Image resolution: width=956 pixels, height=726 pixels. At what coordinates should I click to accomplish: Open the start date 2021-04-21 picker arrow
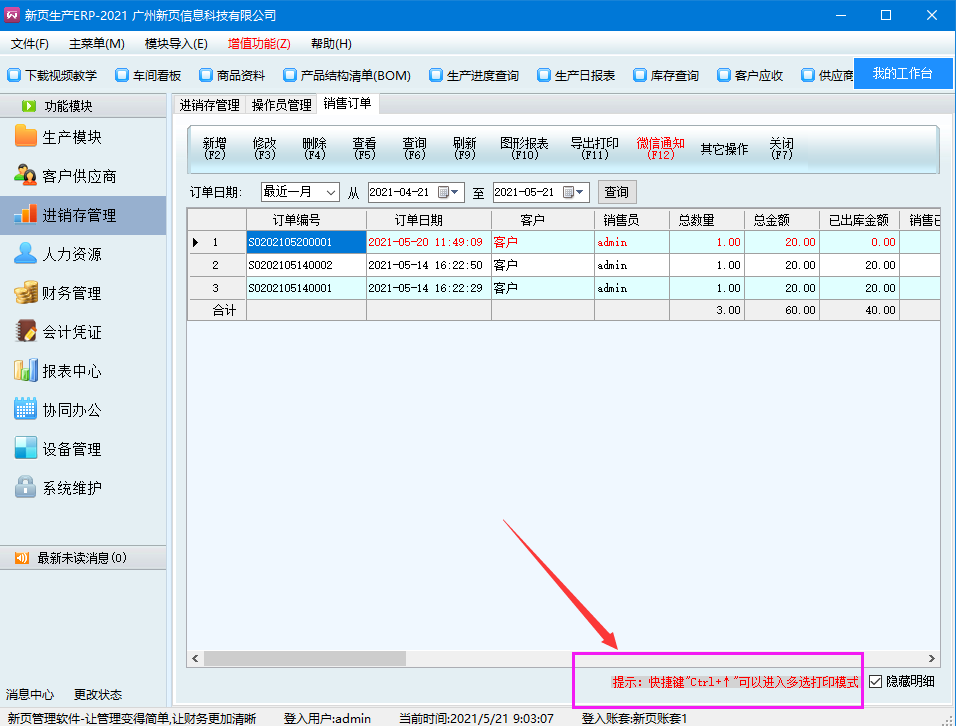[x=455, y=192]
